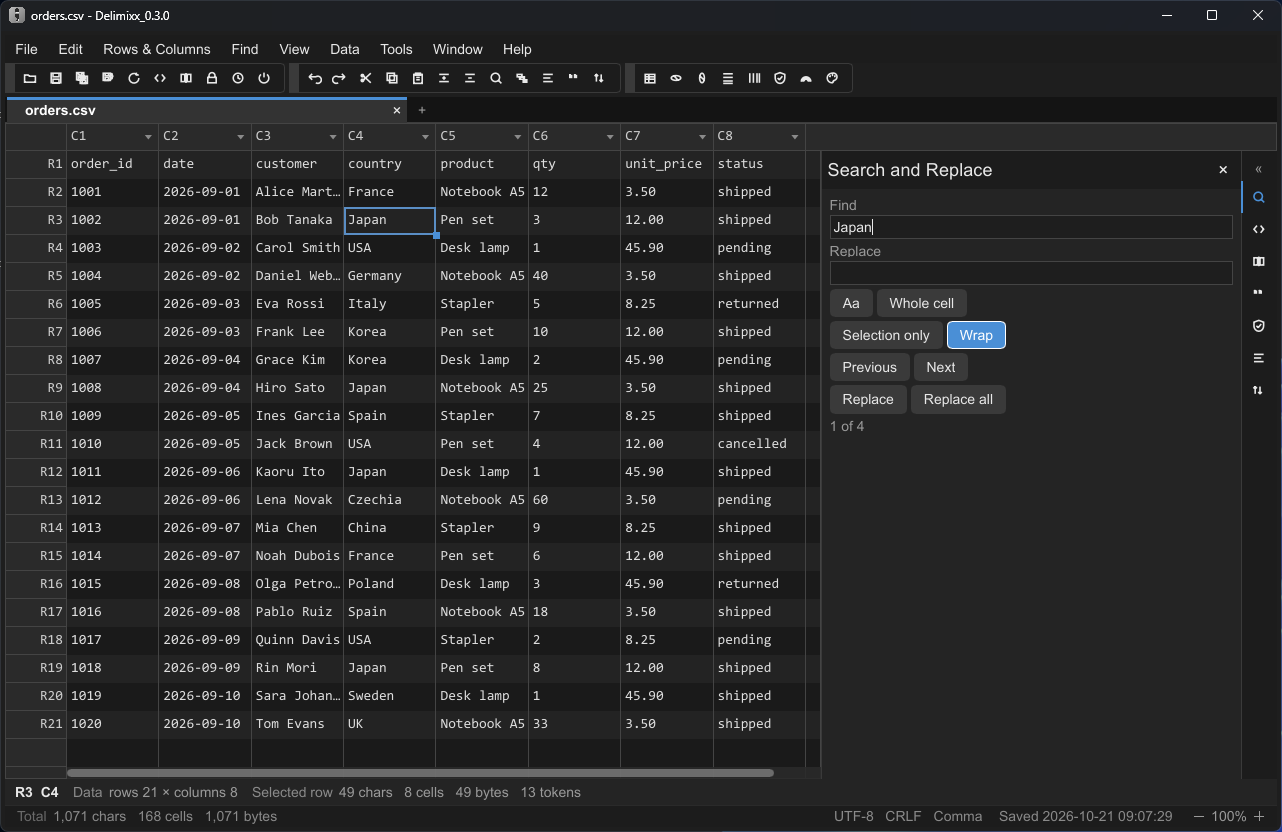Click the Replace all button
Screen dimensions: 1282x832
958,399
